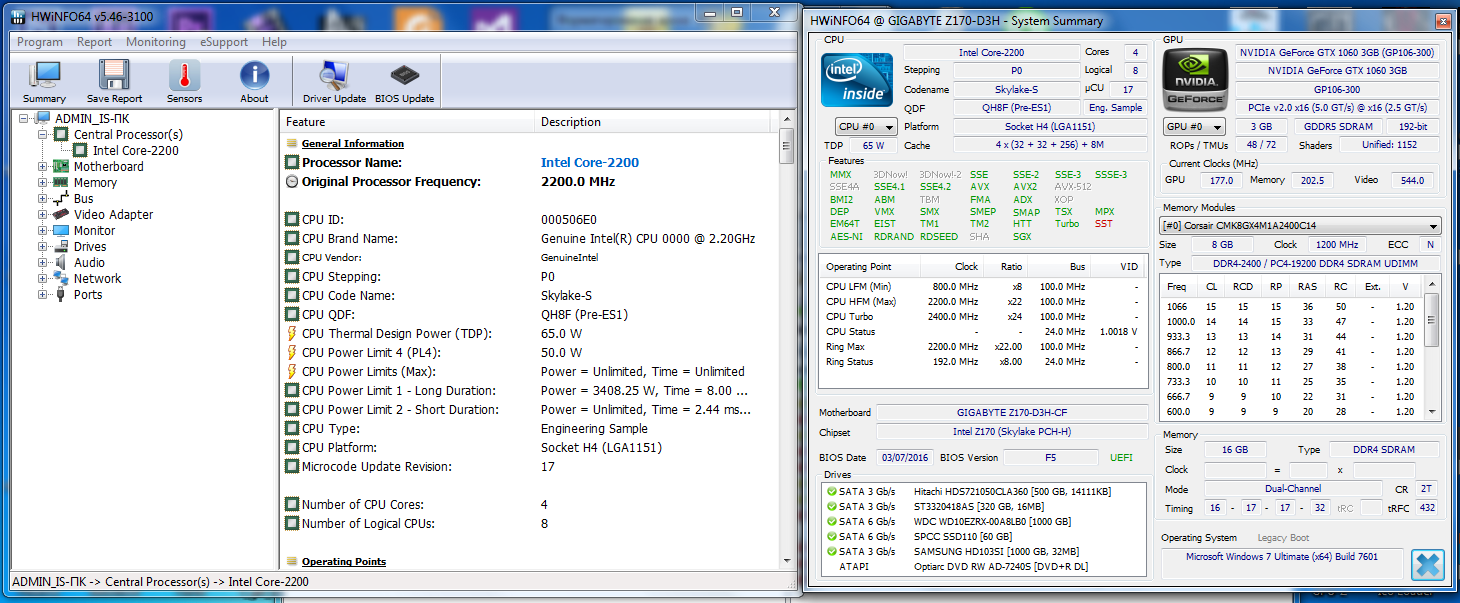Click the CPU Power Limit 4 (PL4) row

tap(530, 353)
